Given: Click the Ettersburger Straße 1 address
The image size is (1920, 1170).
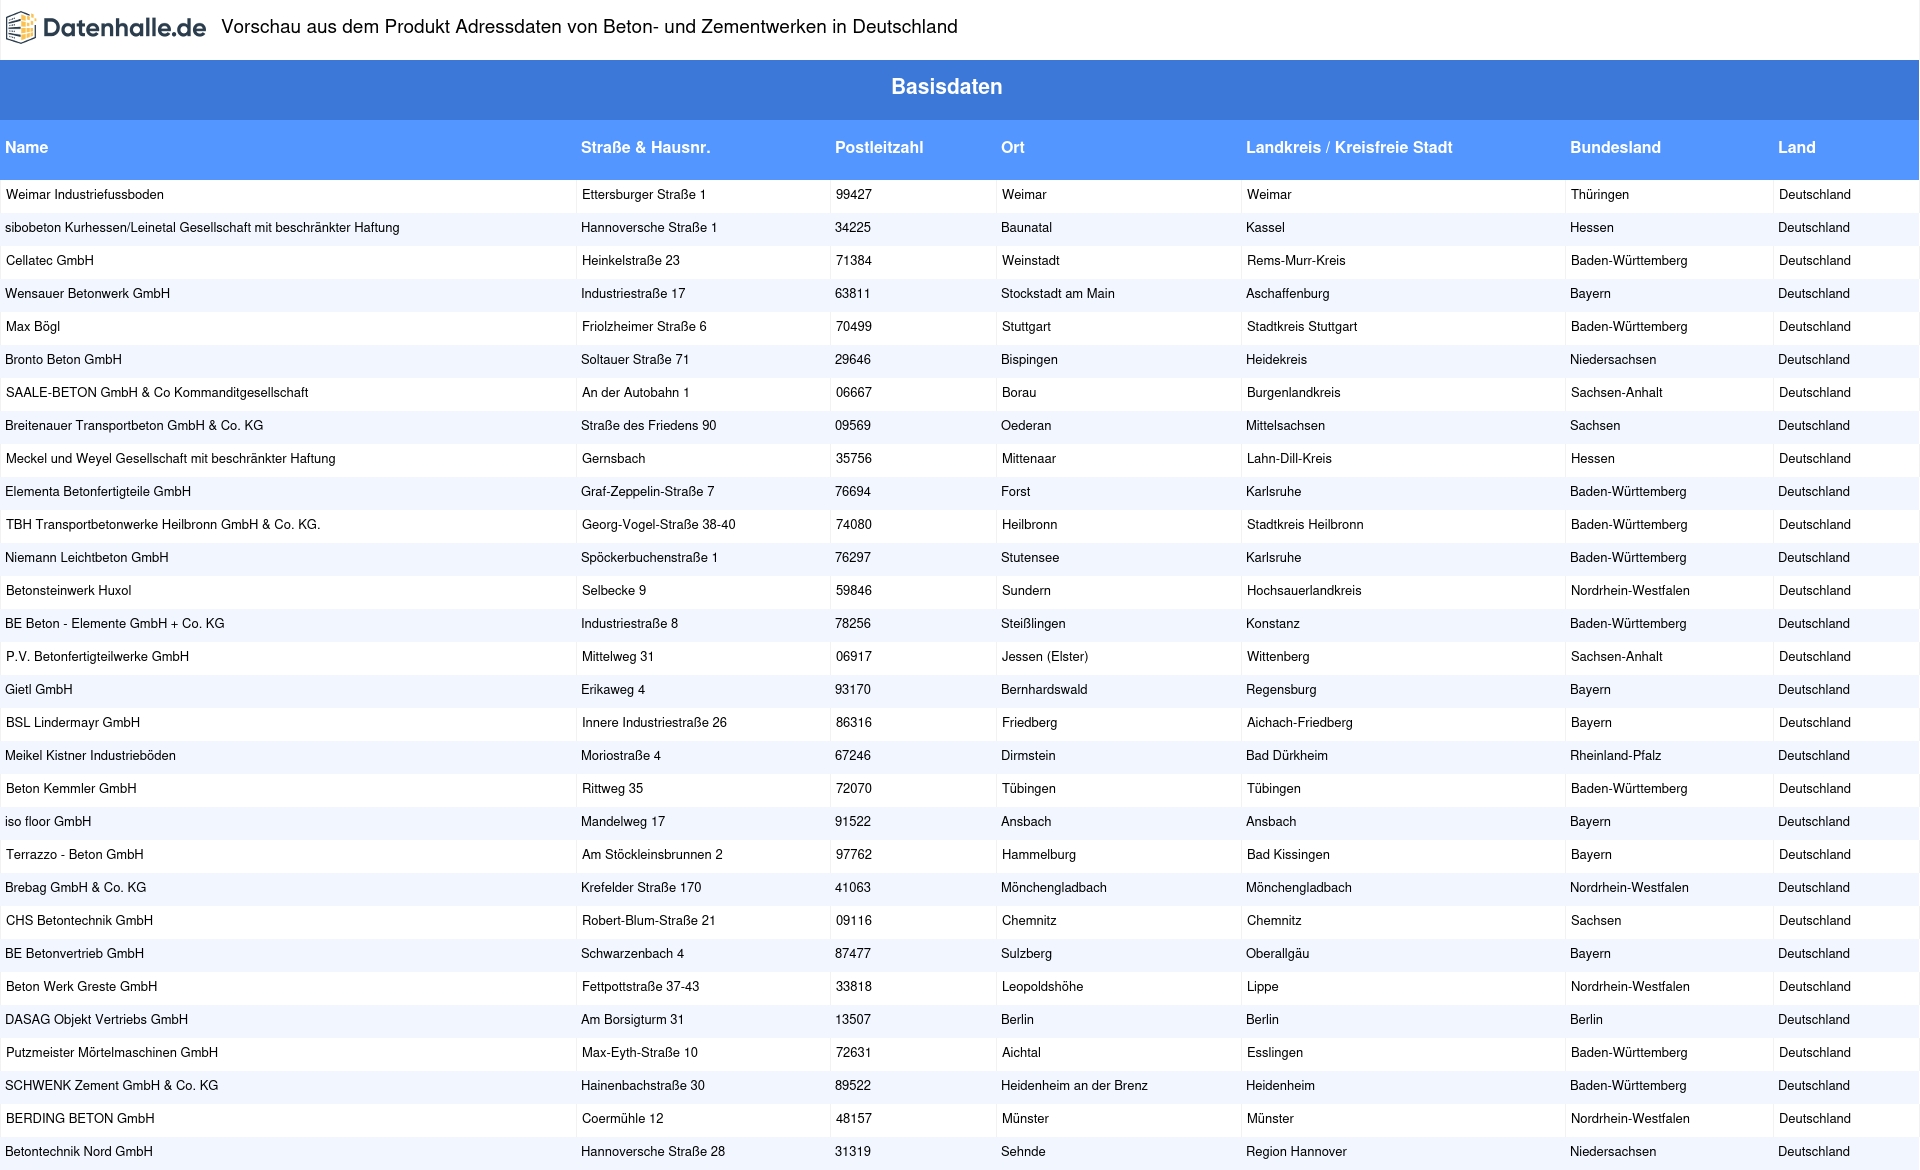Looking at the screenshot, I should coord(644,195).
